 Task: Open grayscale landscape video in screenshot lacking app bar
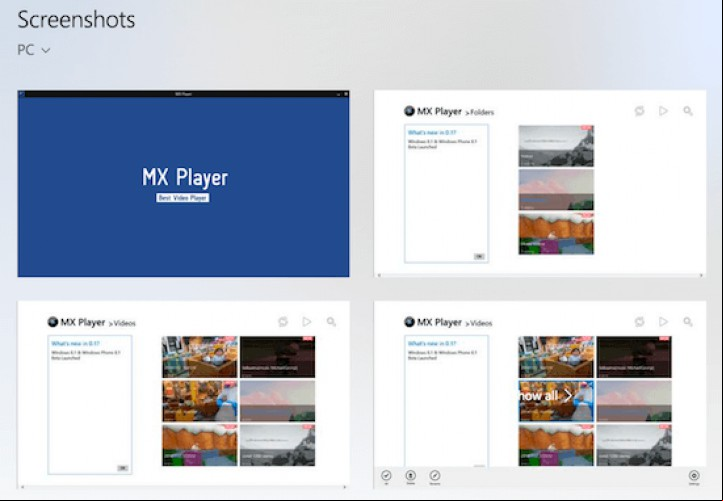[x=278, y=445]
